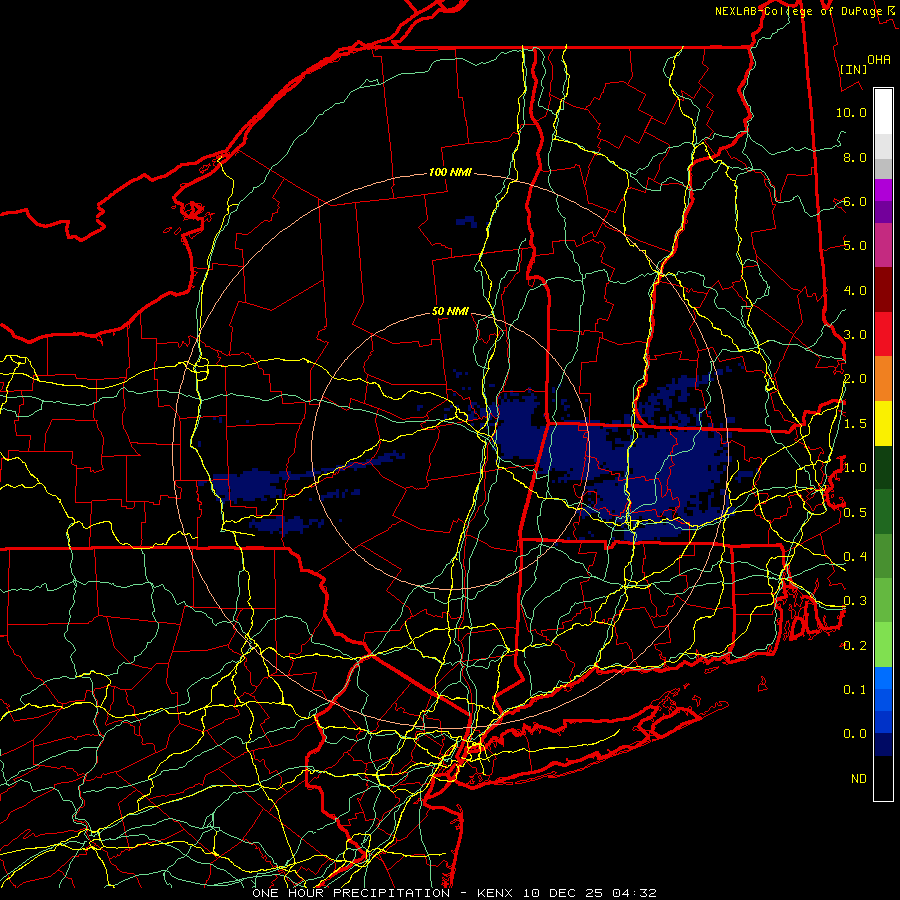This screenshot has height=900, width=900.
Task: Click the light blue swatch near 0.1
Action: click(x=883, y=678)
